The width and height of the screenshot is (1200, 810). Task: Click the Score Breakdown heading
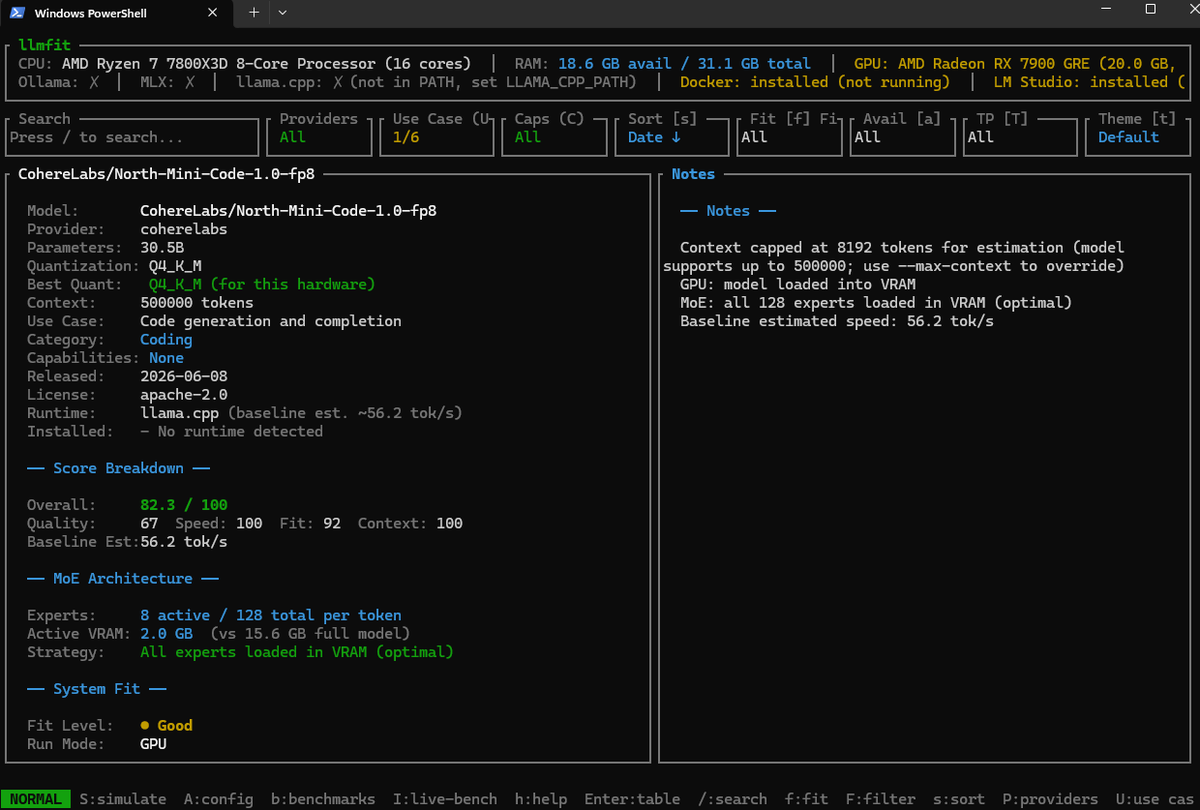pos(118,468)
